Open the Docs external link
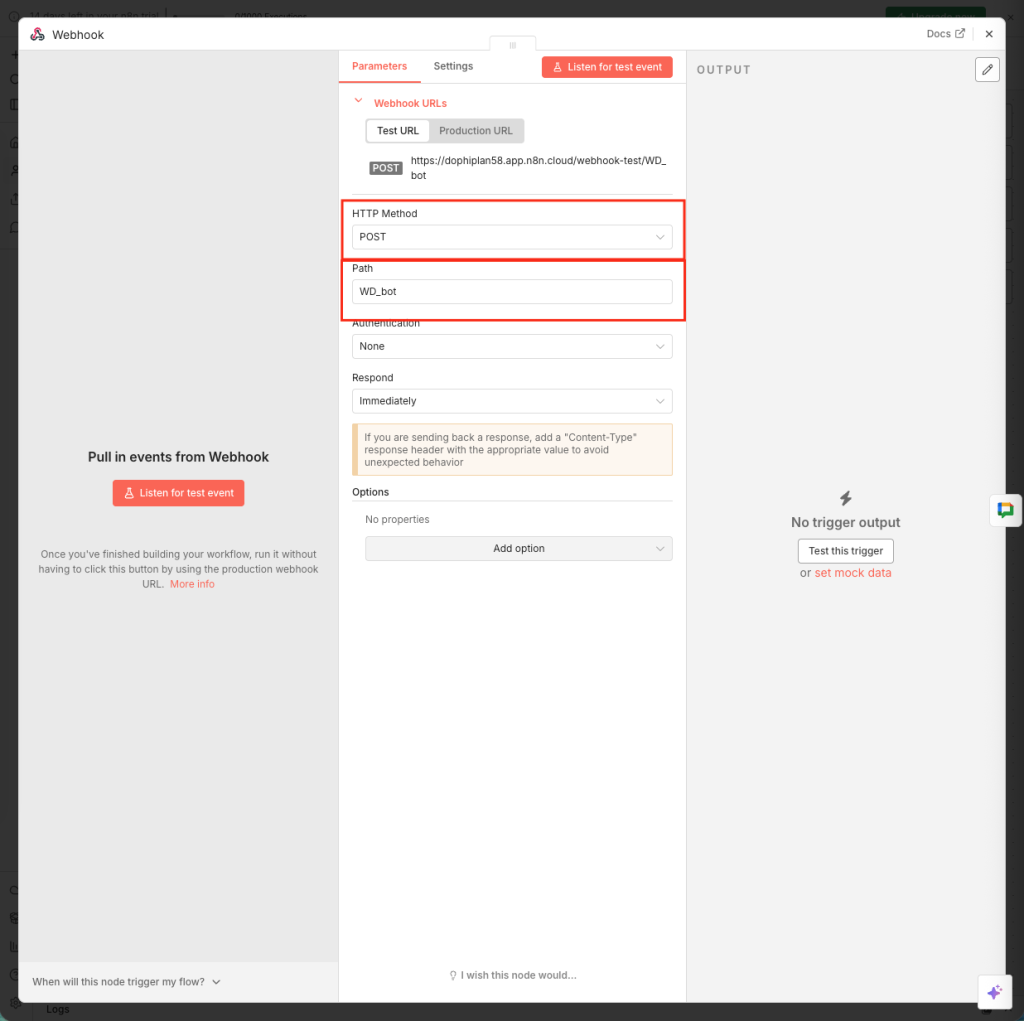1024x1021 pixels. tap(945, 34)
